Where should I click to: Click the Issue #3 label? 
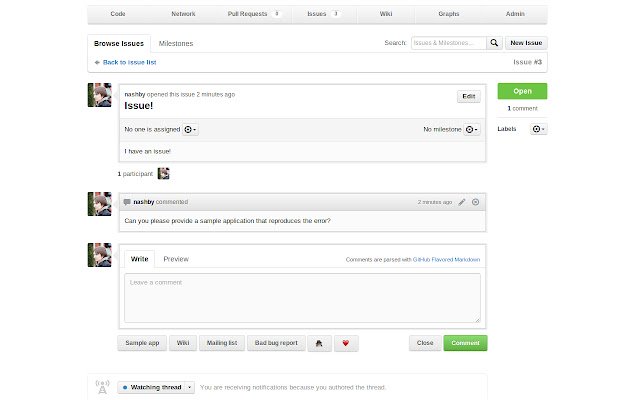pos(527,62)
